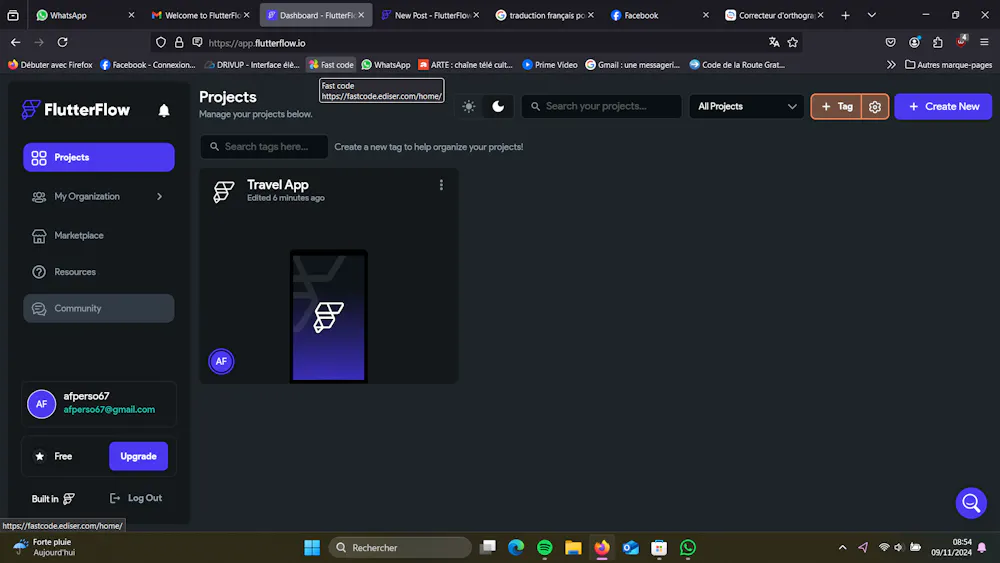
Task: Open File Explorer from the taskbar
Action: [573, 548]
